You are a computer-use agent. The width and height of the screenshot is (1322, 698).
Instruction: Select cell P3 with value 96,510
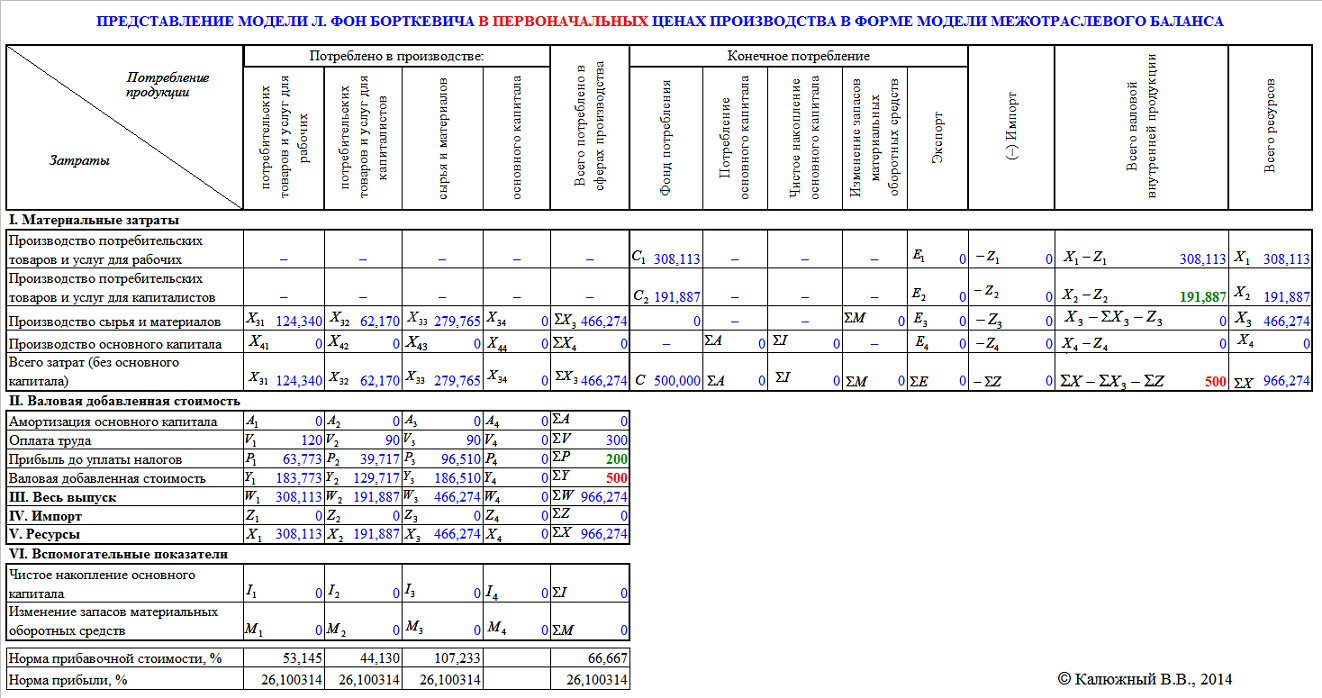443,459
